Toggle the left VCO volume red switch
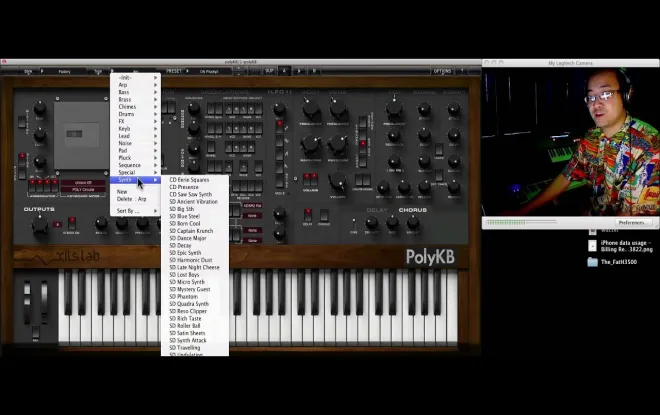Screen dimensions: 660x415 coord(306,179)
